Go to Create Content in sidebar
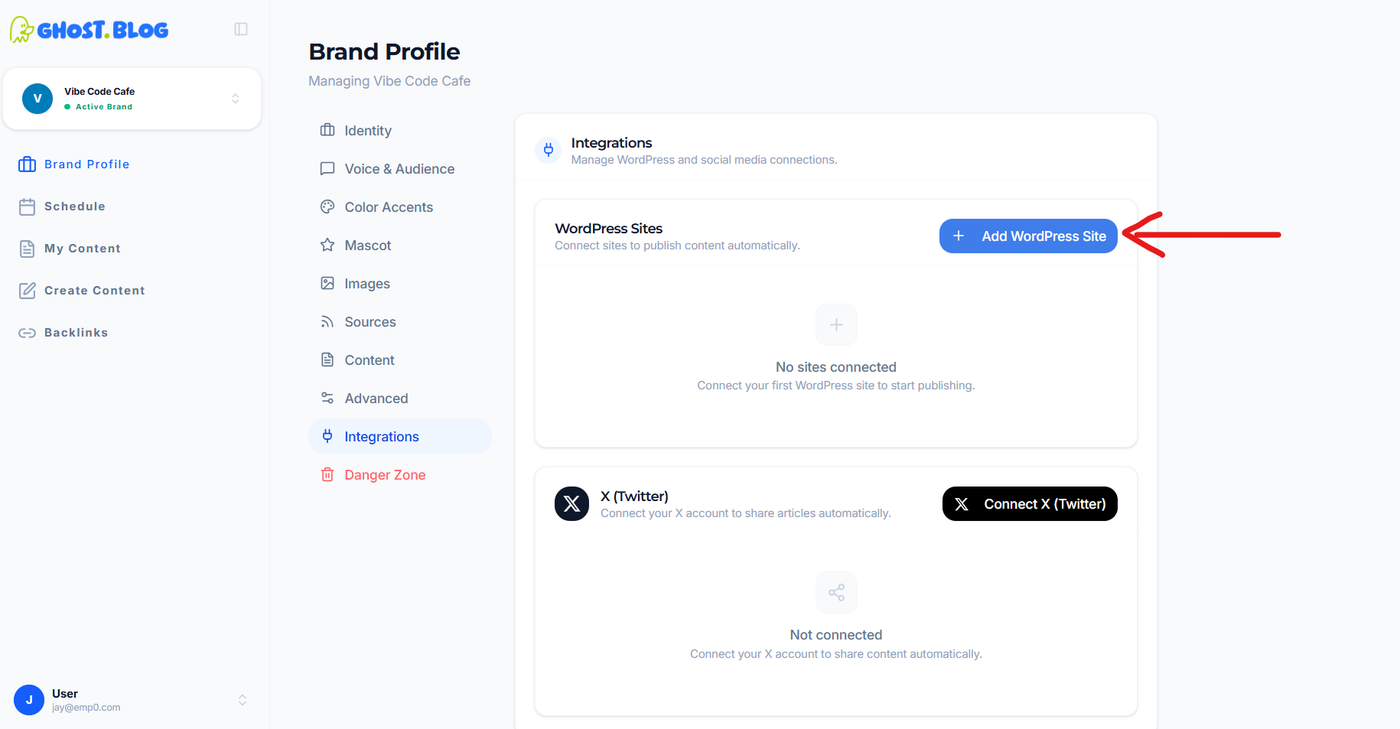The width and height of the screenshot is (1400, 729). 94,290
